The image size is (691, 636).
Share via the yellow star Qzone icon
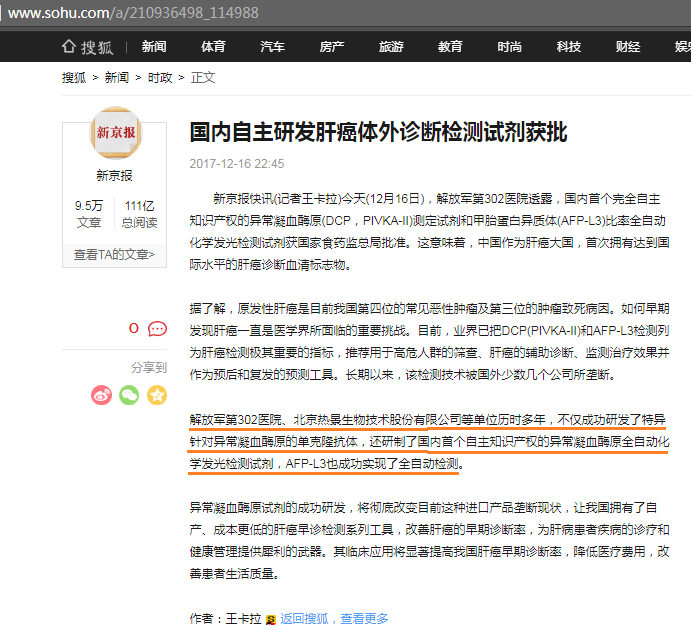(157, 395)
